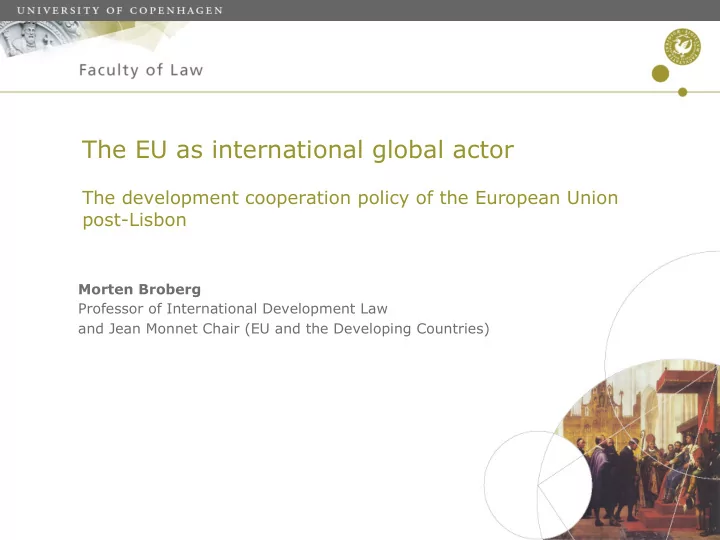Click the 'Jean Monnet Chair' line
Viewport: 720px width, 540px height.
click(x=284, y=329)
